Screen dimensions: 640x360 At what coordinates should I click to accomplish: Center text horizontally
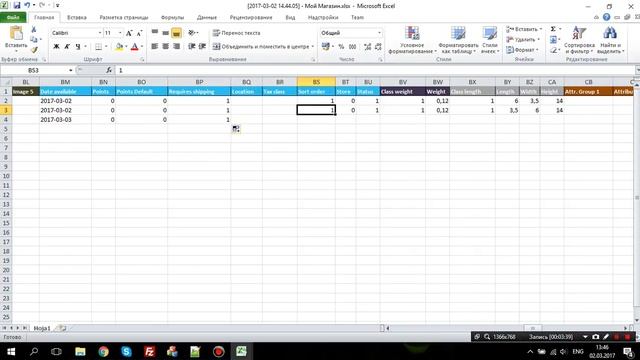pyautogui.click(x=165, y=47)
